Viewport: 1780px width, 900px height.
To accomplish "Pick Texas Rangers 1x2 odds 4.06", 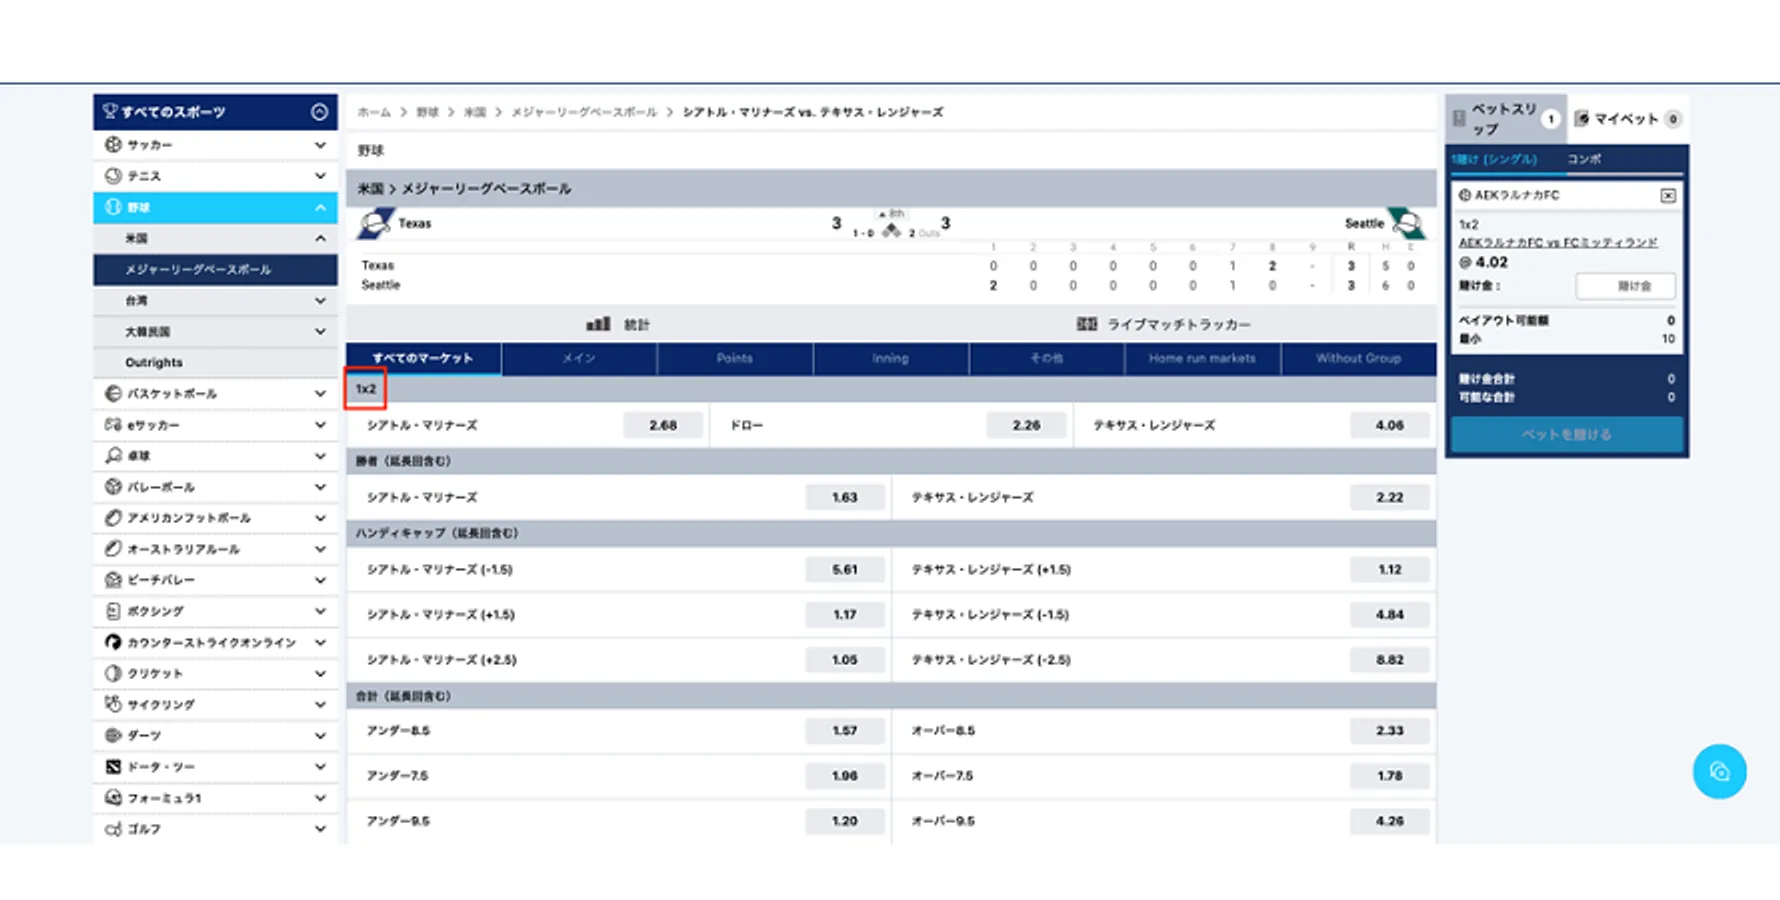I will point(1389,425).
